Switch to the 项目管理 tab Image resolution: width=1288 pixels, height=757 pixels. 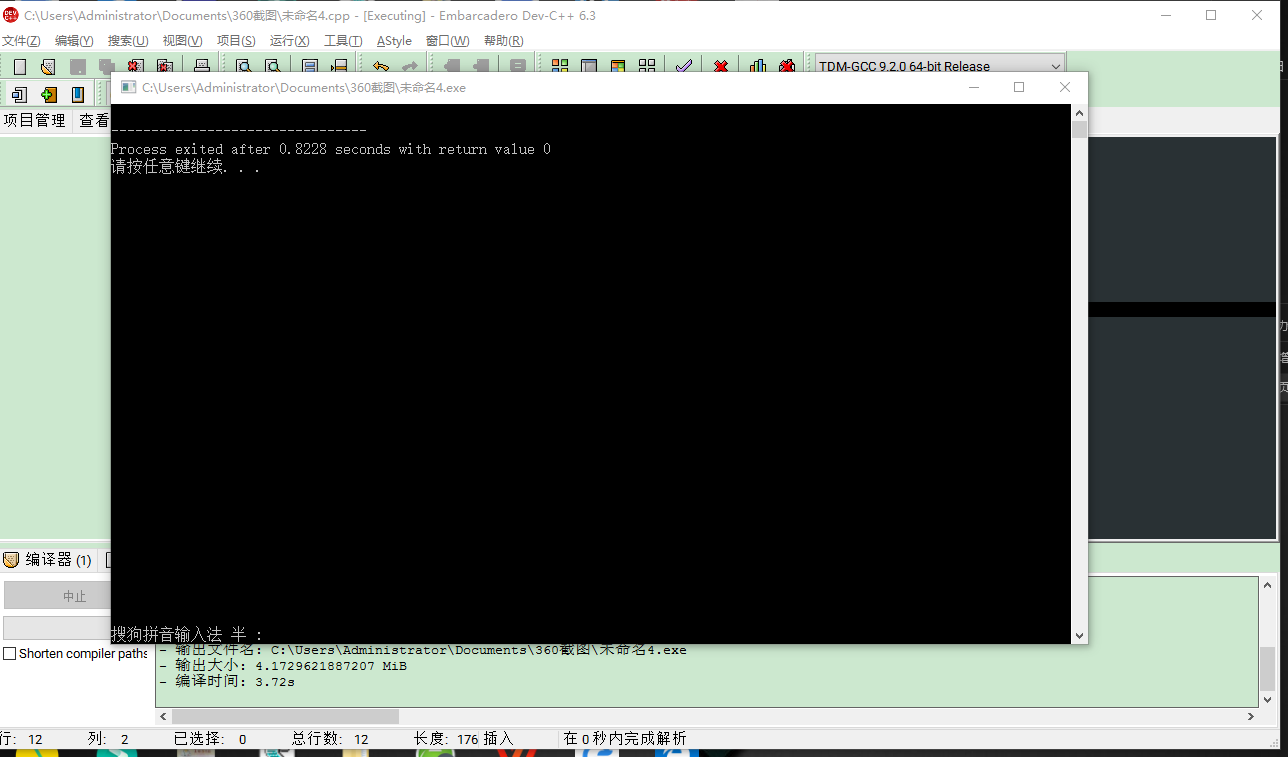tap(35, 120)
